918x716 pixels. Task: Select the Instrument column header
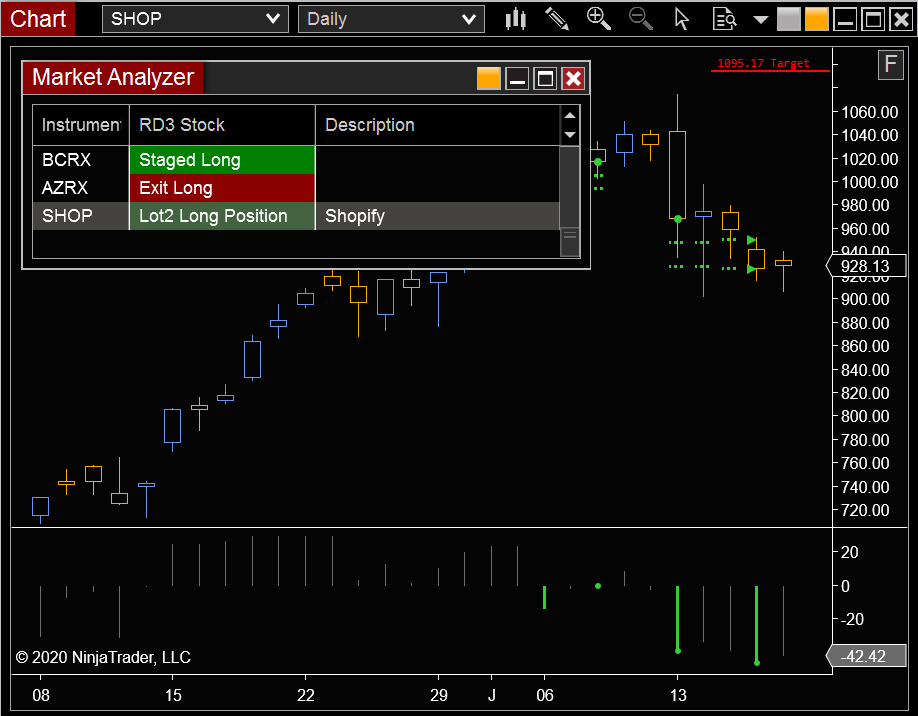tap(80, 125)
